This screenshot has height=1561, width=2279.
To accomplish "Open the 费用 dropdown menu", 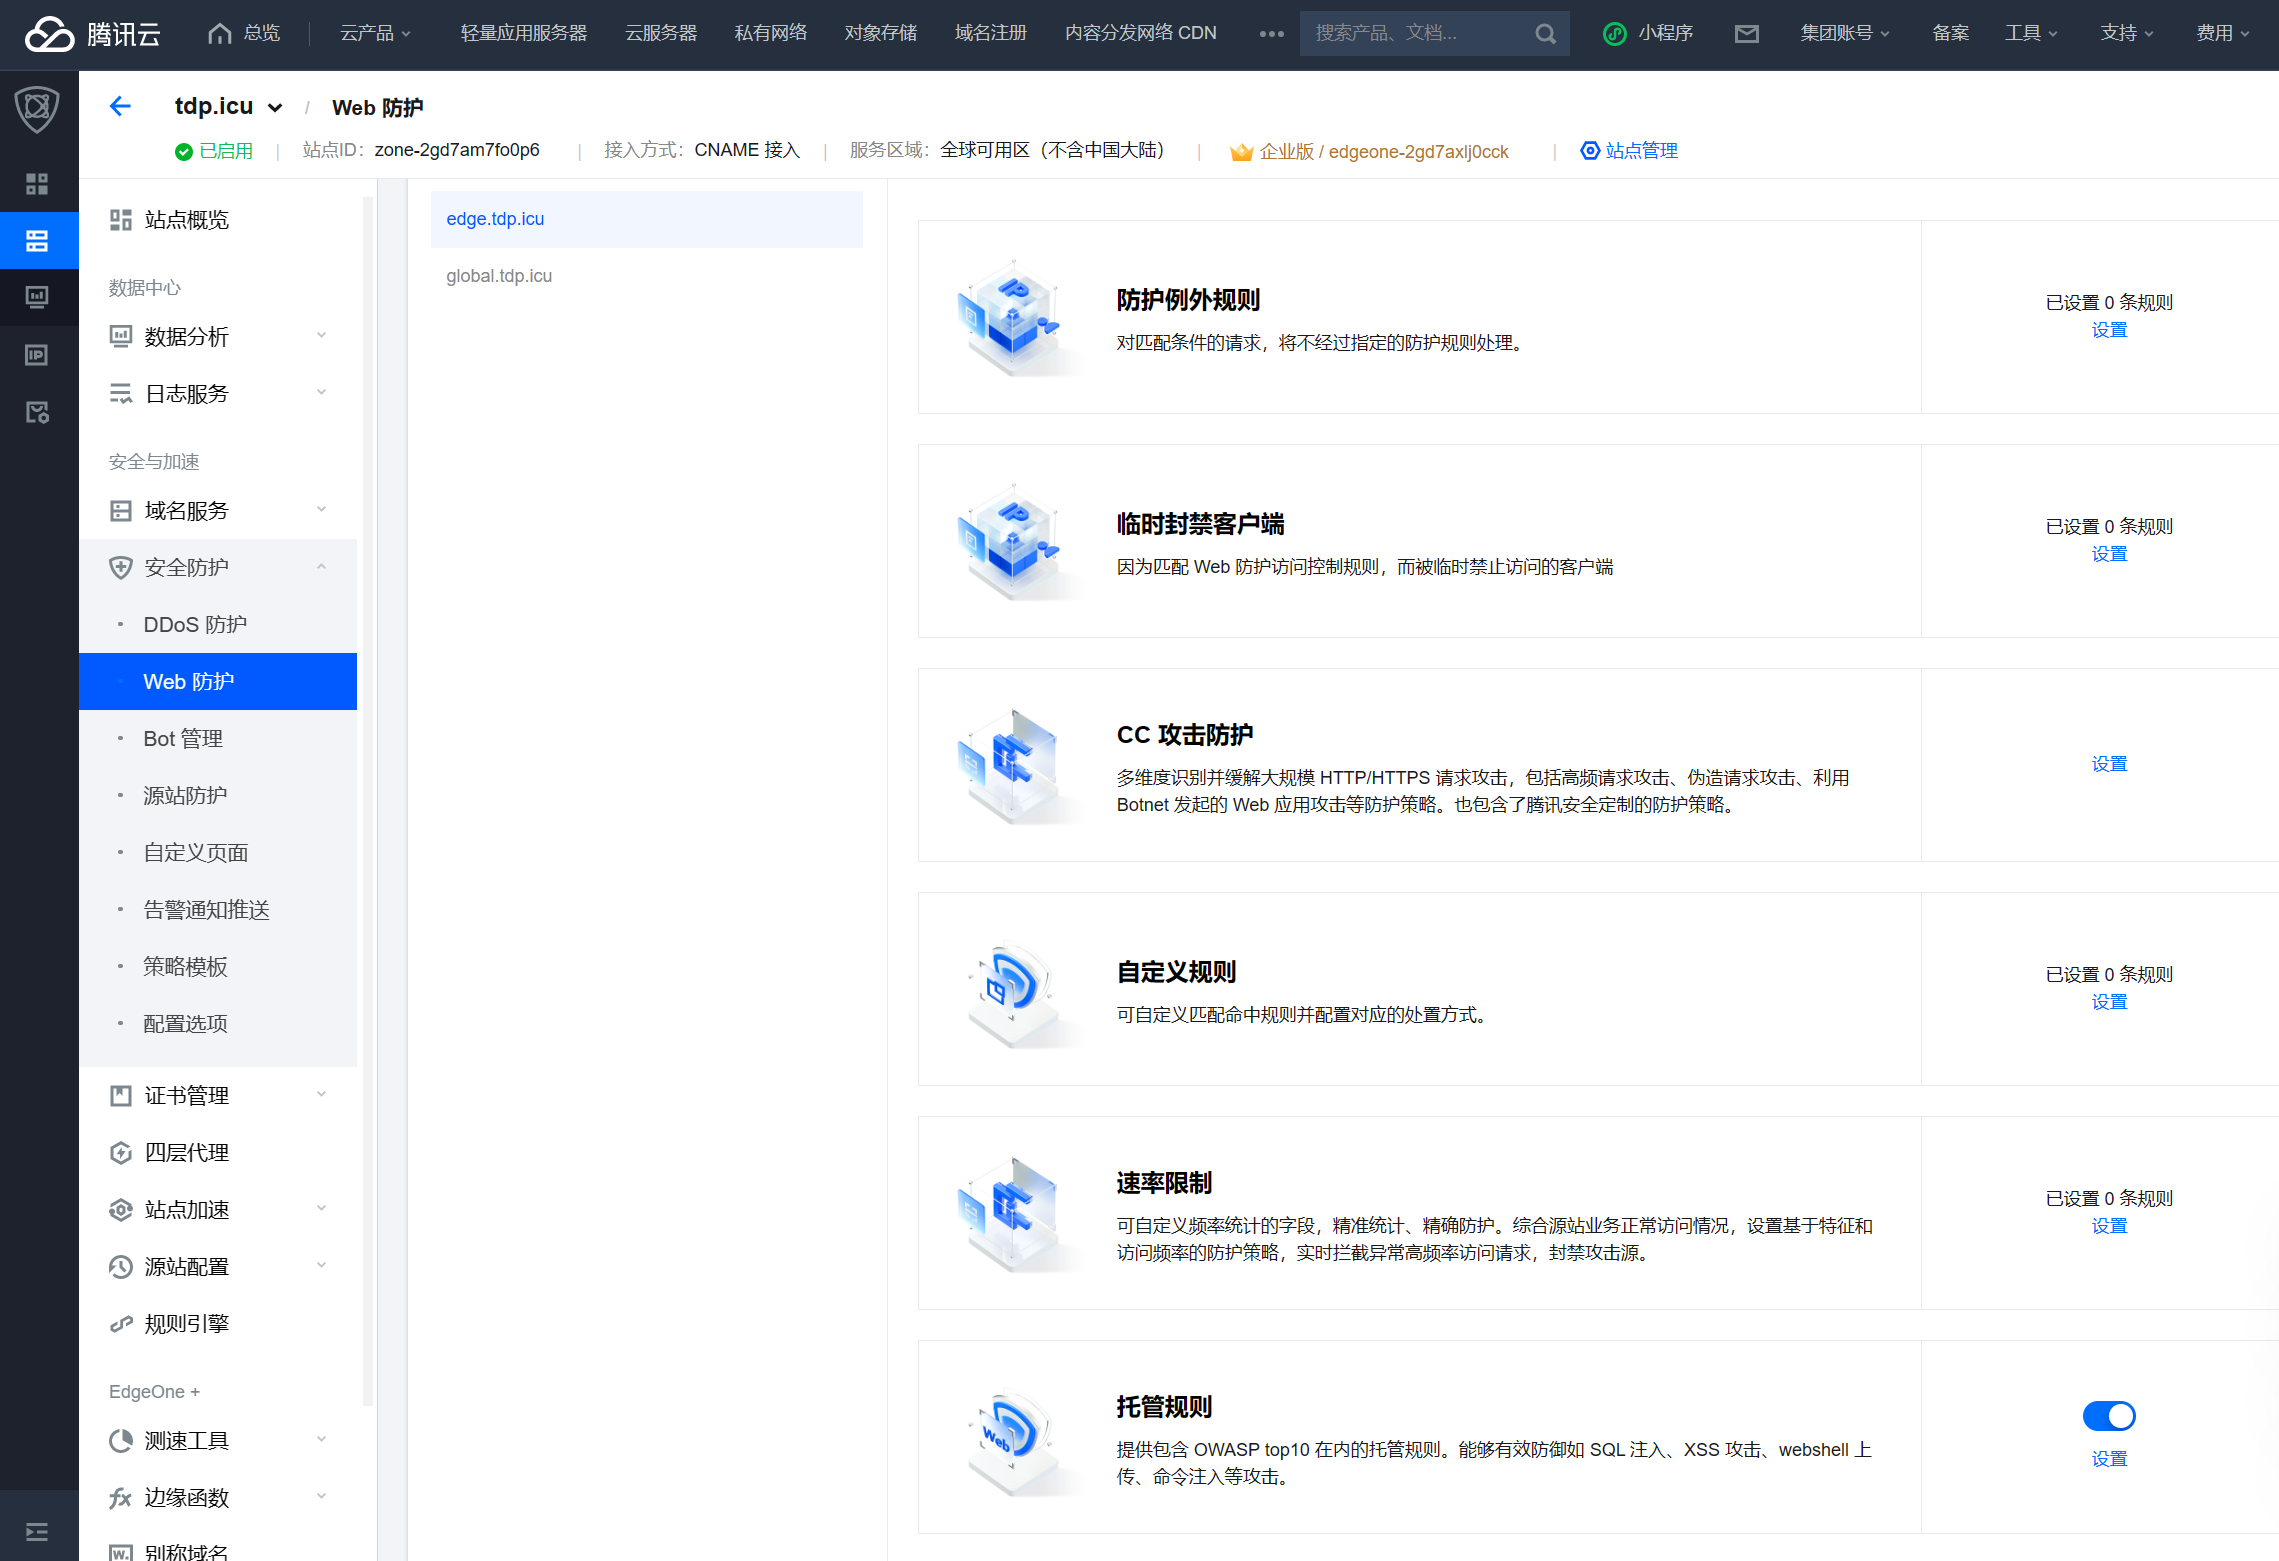I will coord(2223,34).
